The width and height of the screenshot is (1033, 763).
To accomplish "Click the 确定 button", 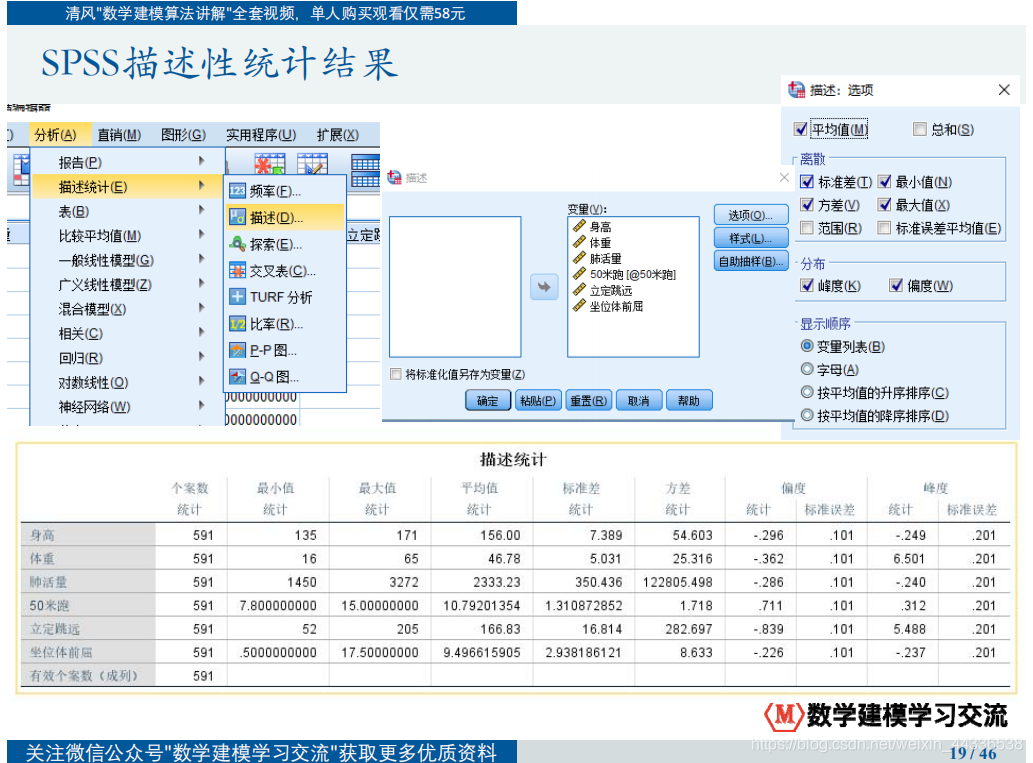I will coord(488,400).
